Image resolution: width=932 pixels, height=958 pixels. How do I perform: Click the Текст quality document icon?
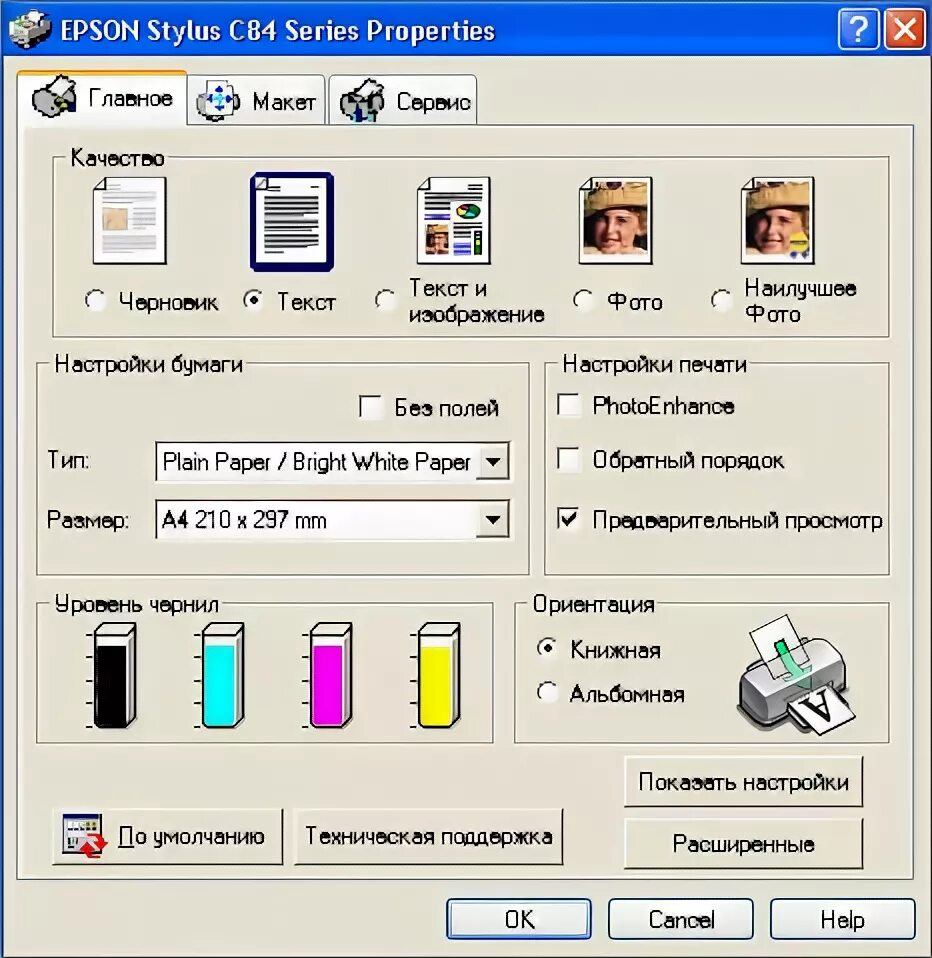[x=292, y=222]
